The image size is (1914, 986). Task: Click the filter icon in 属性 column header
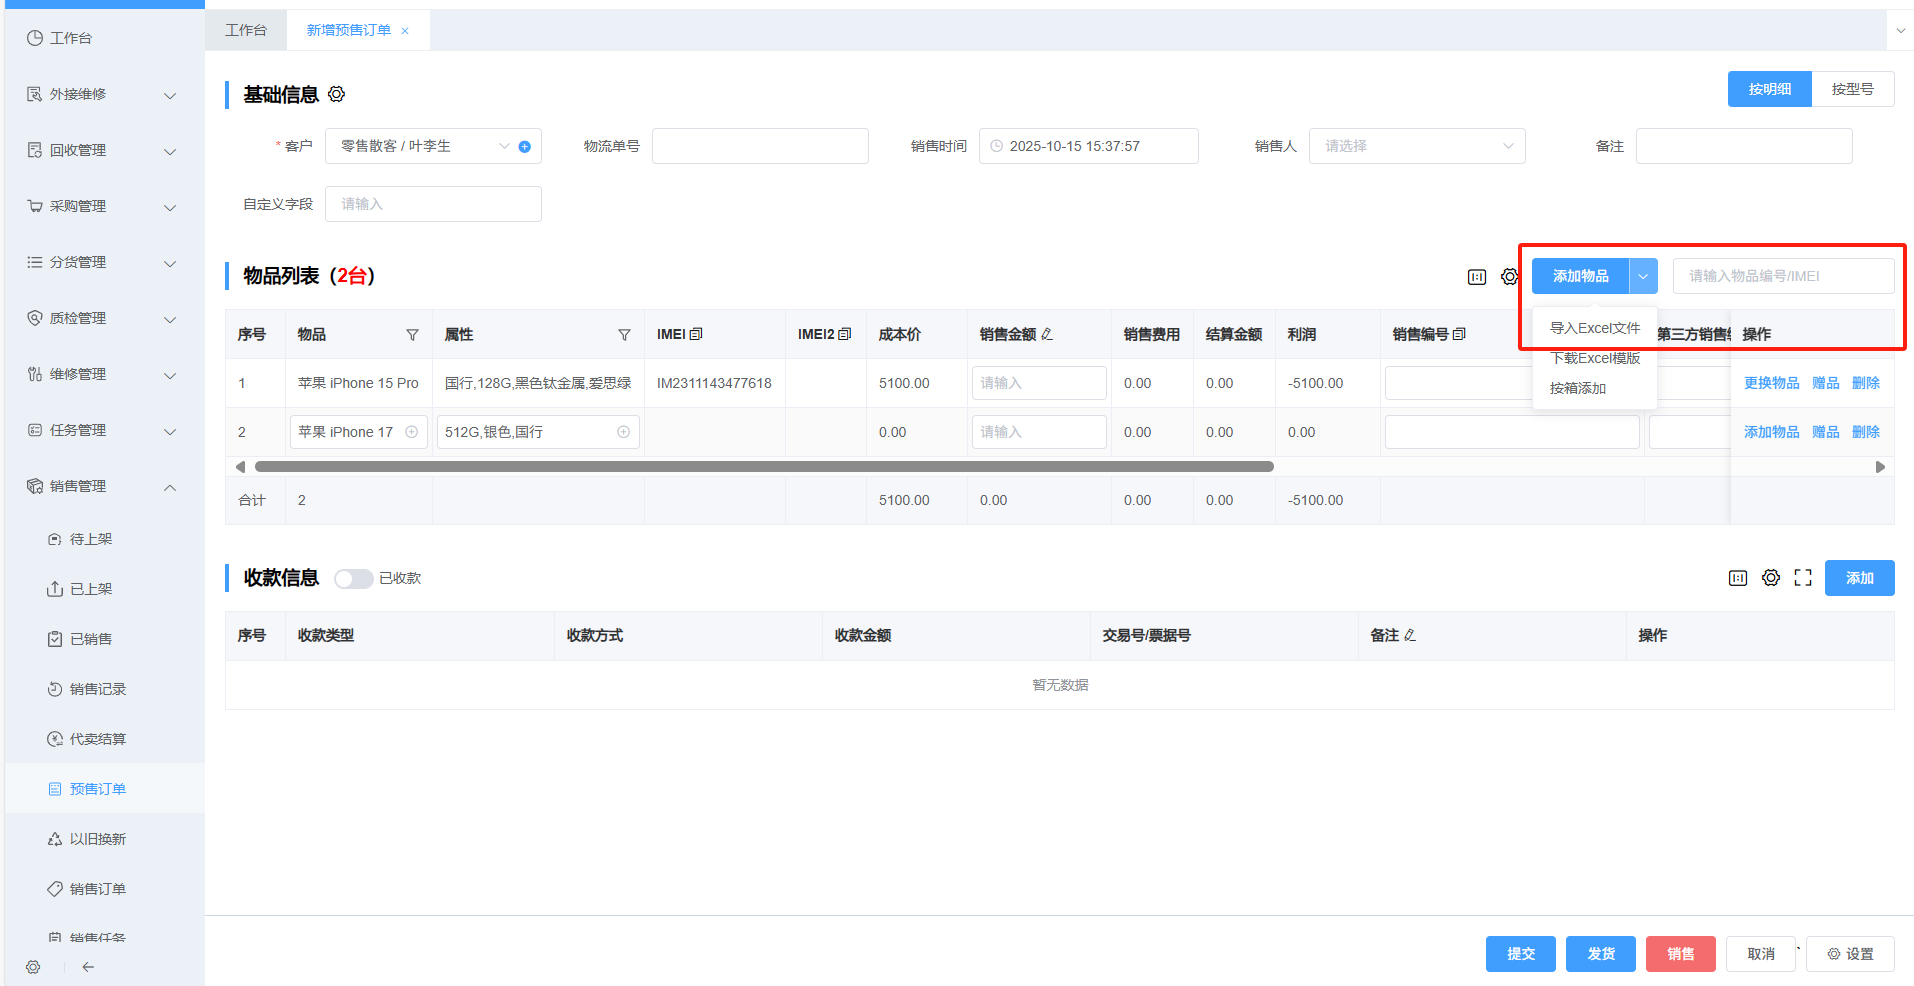624,335
